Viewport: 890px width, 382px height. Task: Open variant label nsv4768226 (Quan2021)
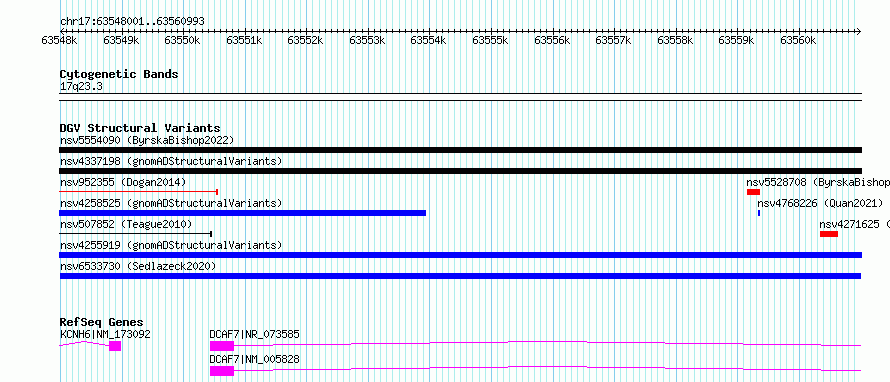click(820, 203)
